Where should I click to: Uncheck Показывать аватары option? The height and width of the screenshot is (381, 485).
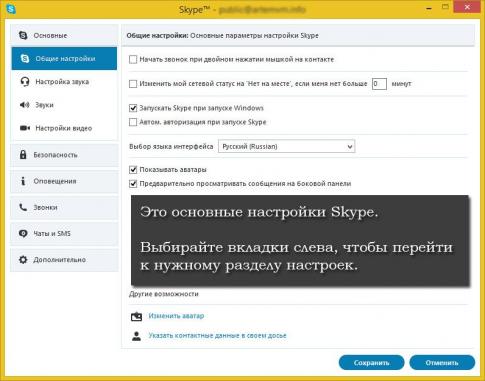pyautogui.click(x=133, y=170)
